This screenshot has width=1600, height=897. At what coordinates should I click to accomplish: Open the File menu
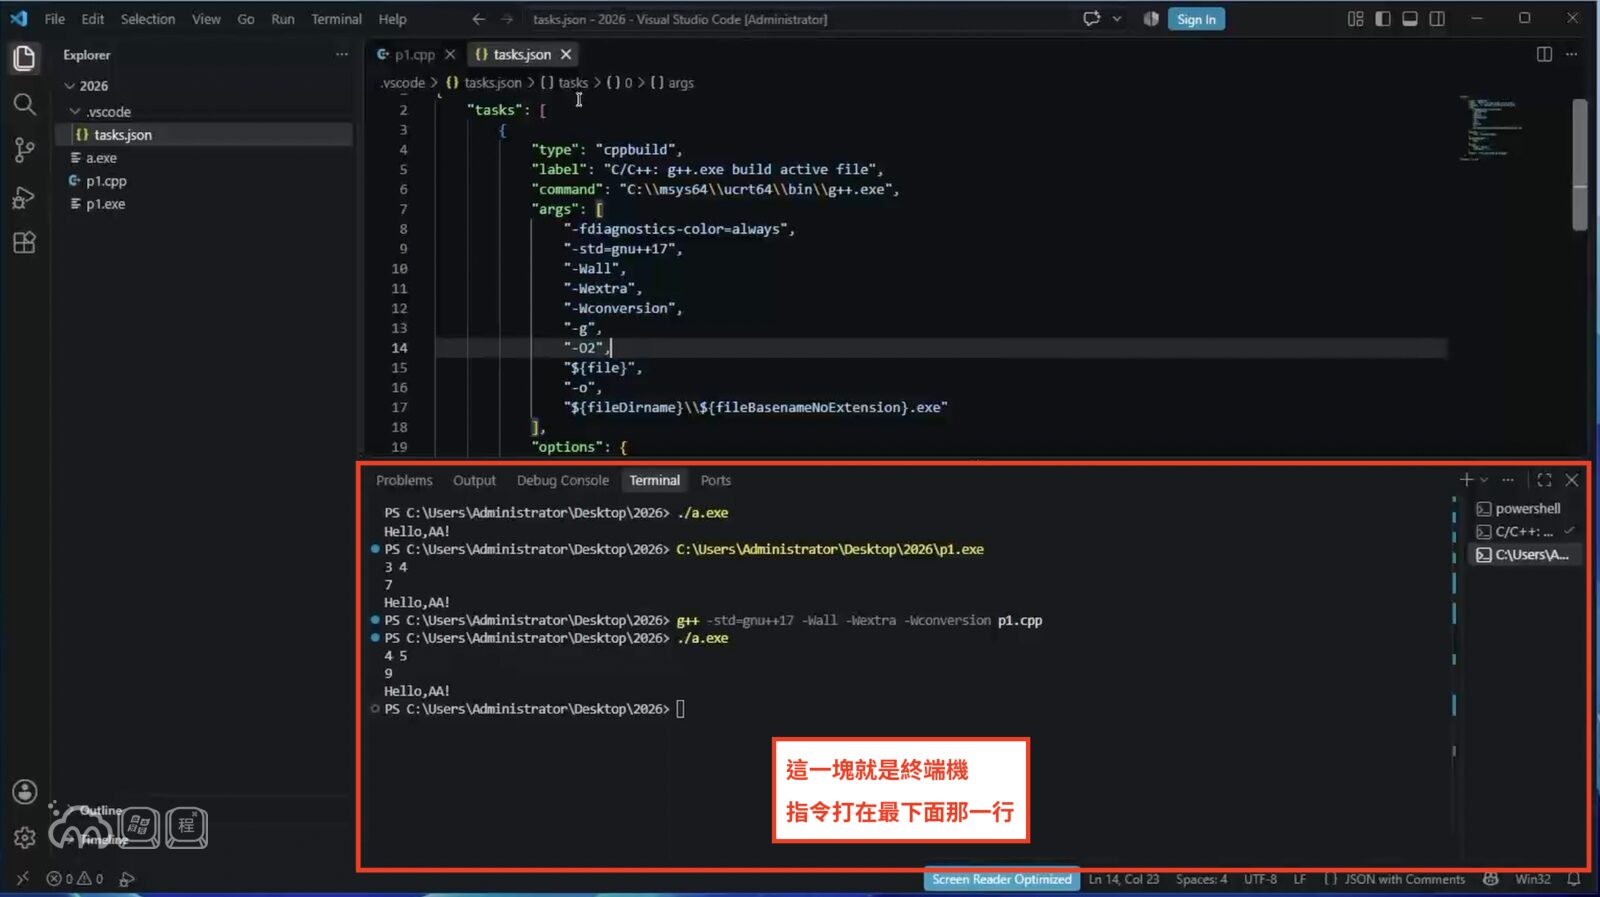pos(55,19)
